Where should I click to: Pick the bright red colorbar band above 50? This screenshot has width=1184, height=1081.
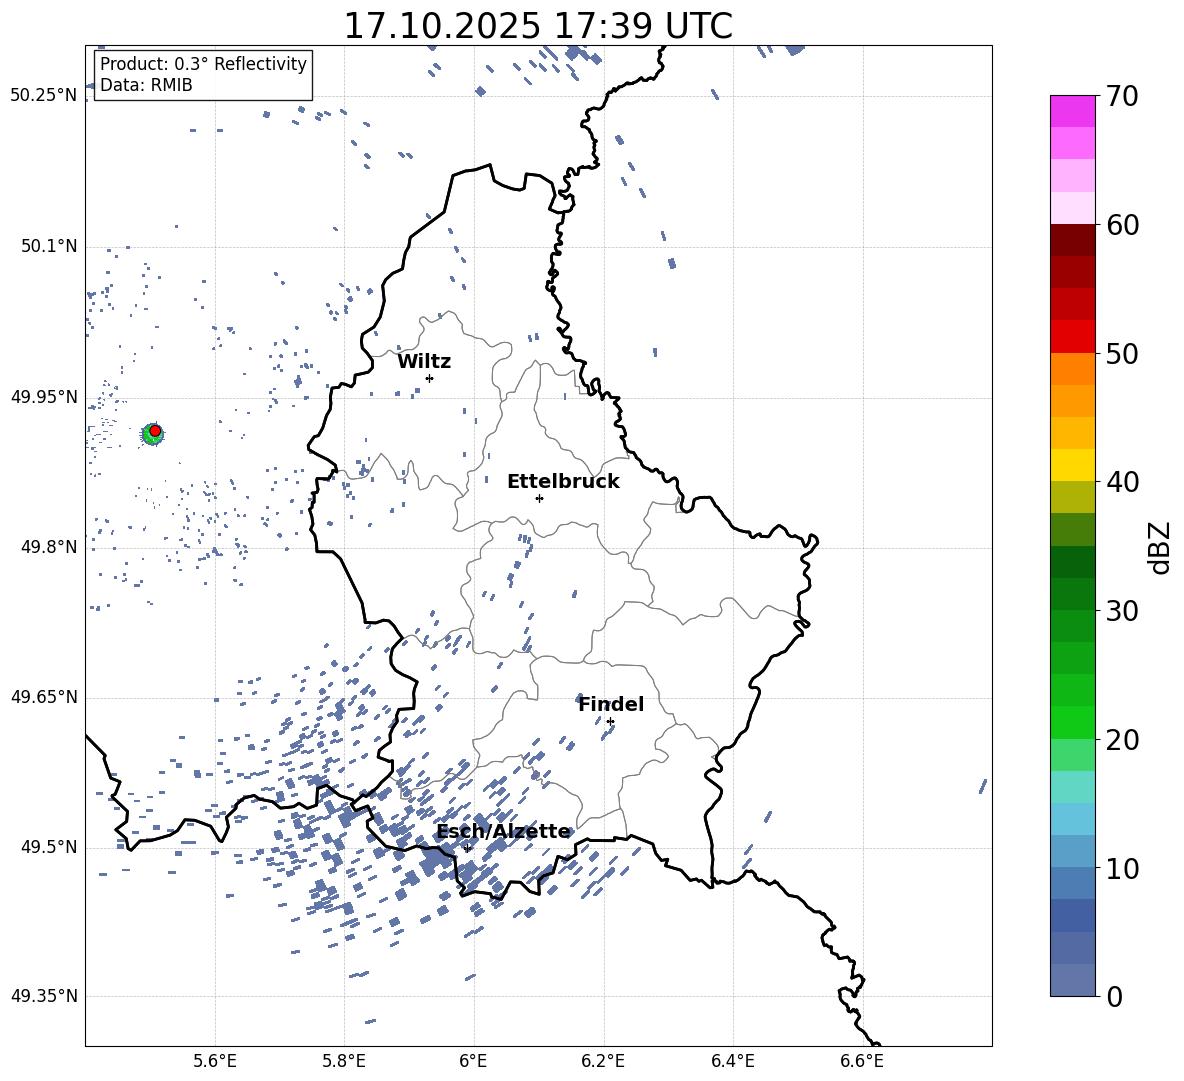[1072, 336]
